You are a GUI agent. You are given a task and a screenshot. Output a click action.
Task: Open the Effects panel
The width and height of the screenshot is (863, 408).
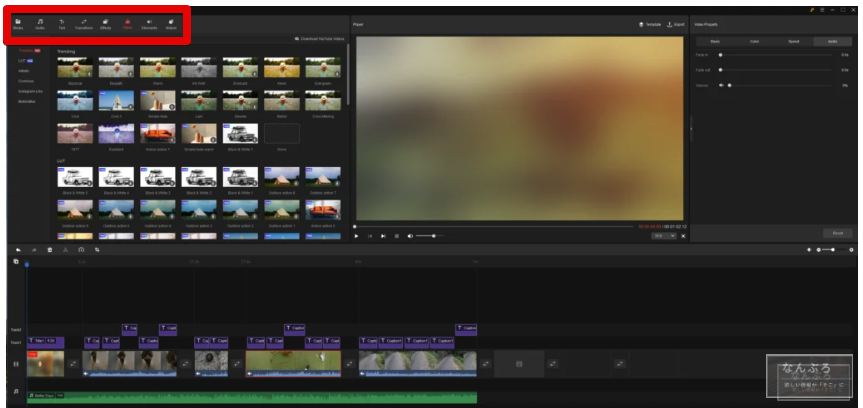[105, 23]
